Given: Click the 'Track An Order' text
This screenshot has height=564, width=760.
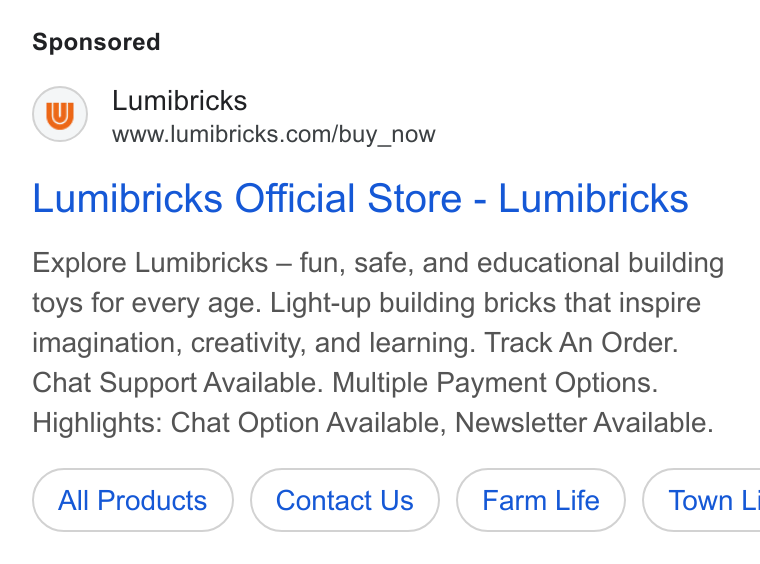Looking at the screenshot, I should coord(581,343).
